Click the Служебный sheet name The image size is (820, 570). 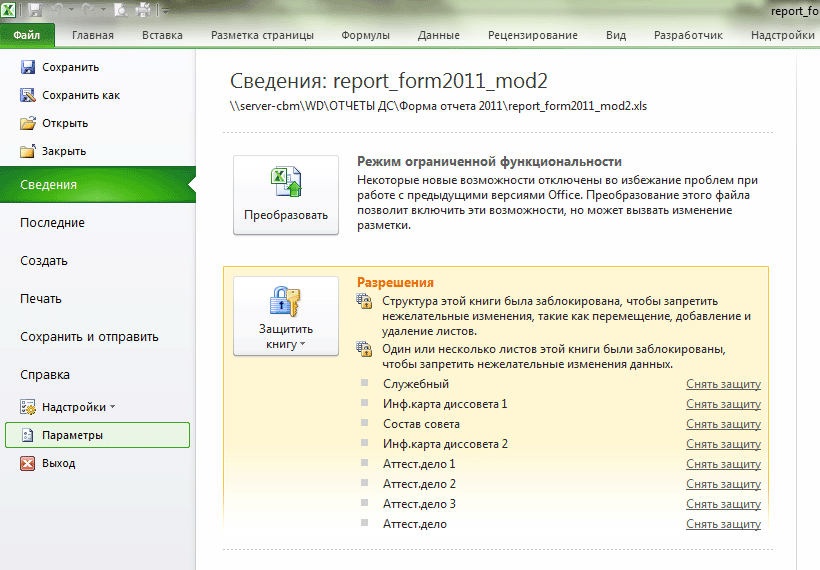click(416, 384)
